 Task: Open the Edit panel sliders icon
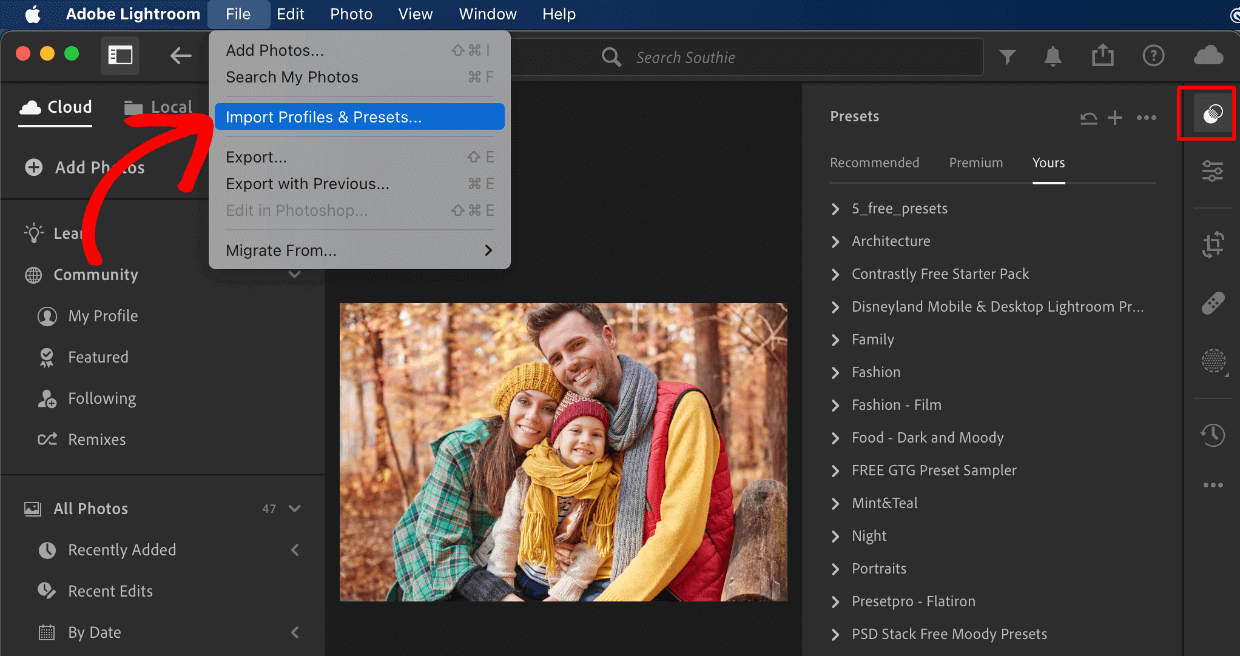(1212, 171)
